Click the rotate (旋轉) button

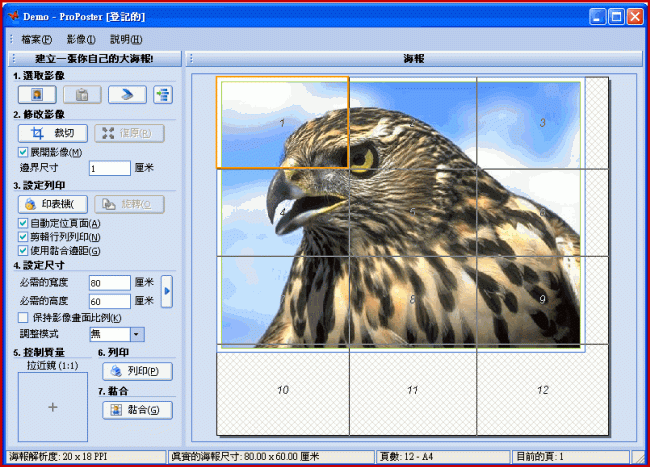129,204
